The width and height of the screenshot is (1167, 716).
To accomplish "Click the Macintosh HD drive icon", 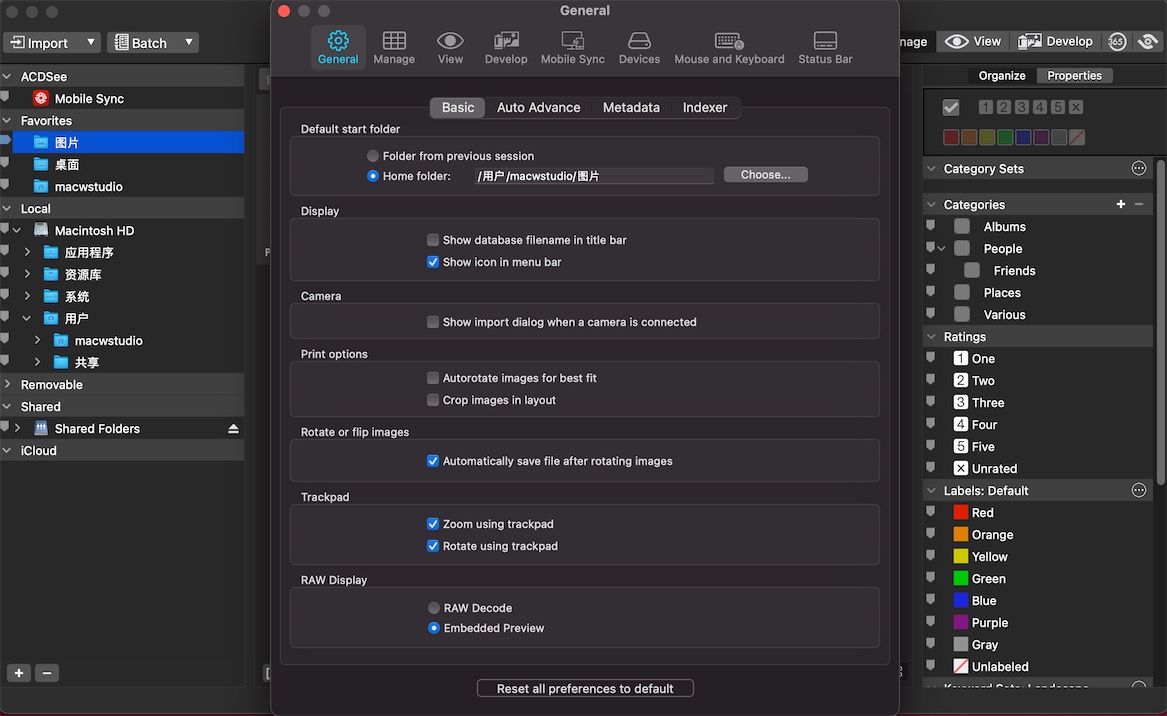I will pyautogui.click(x=41, y=230).
